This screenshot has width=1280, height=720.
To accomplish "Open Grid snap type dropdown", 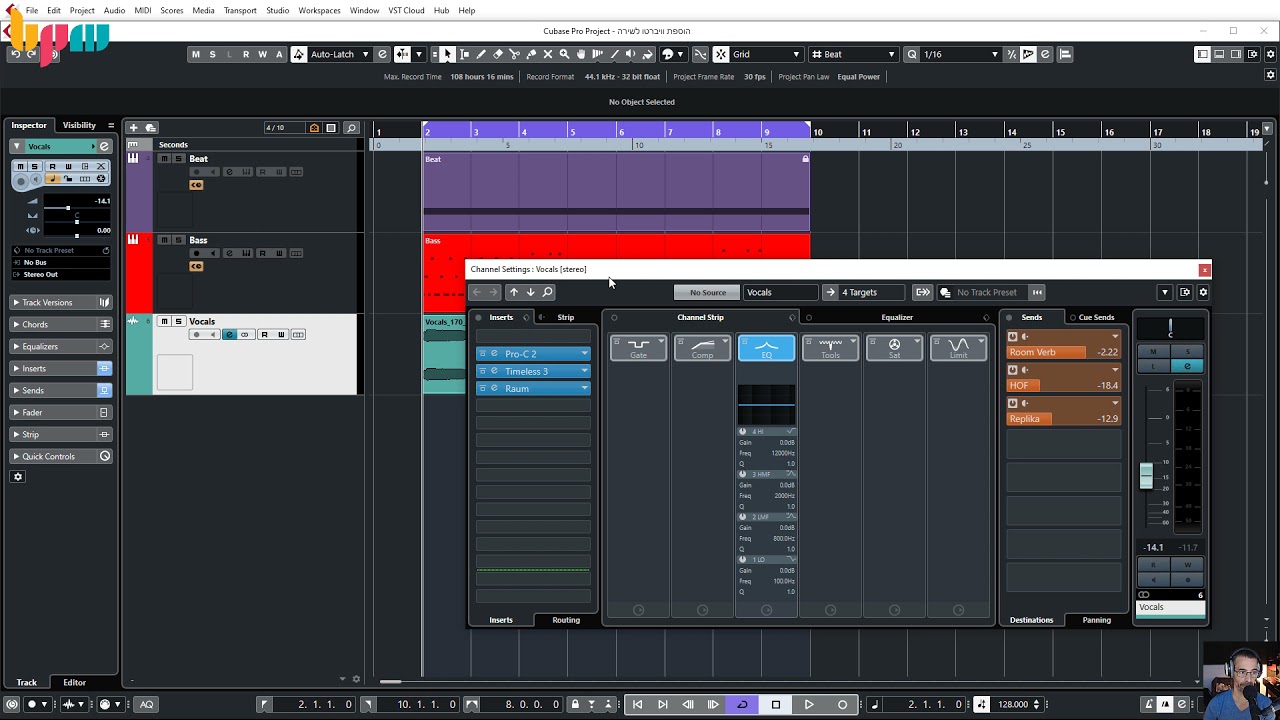I will (x=766, y=54).
